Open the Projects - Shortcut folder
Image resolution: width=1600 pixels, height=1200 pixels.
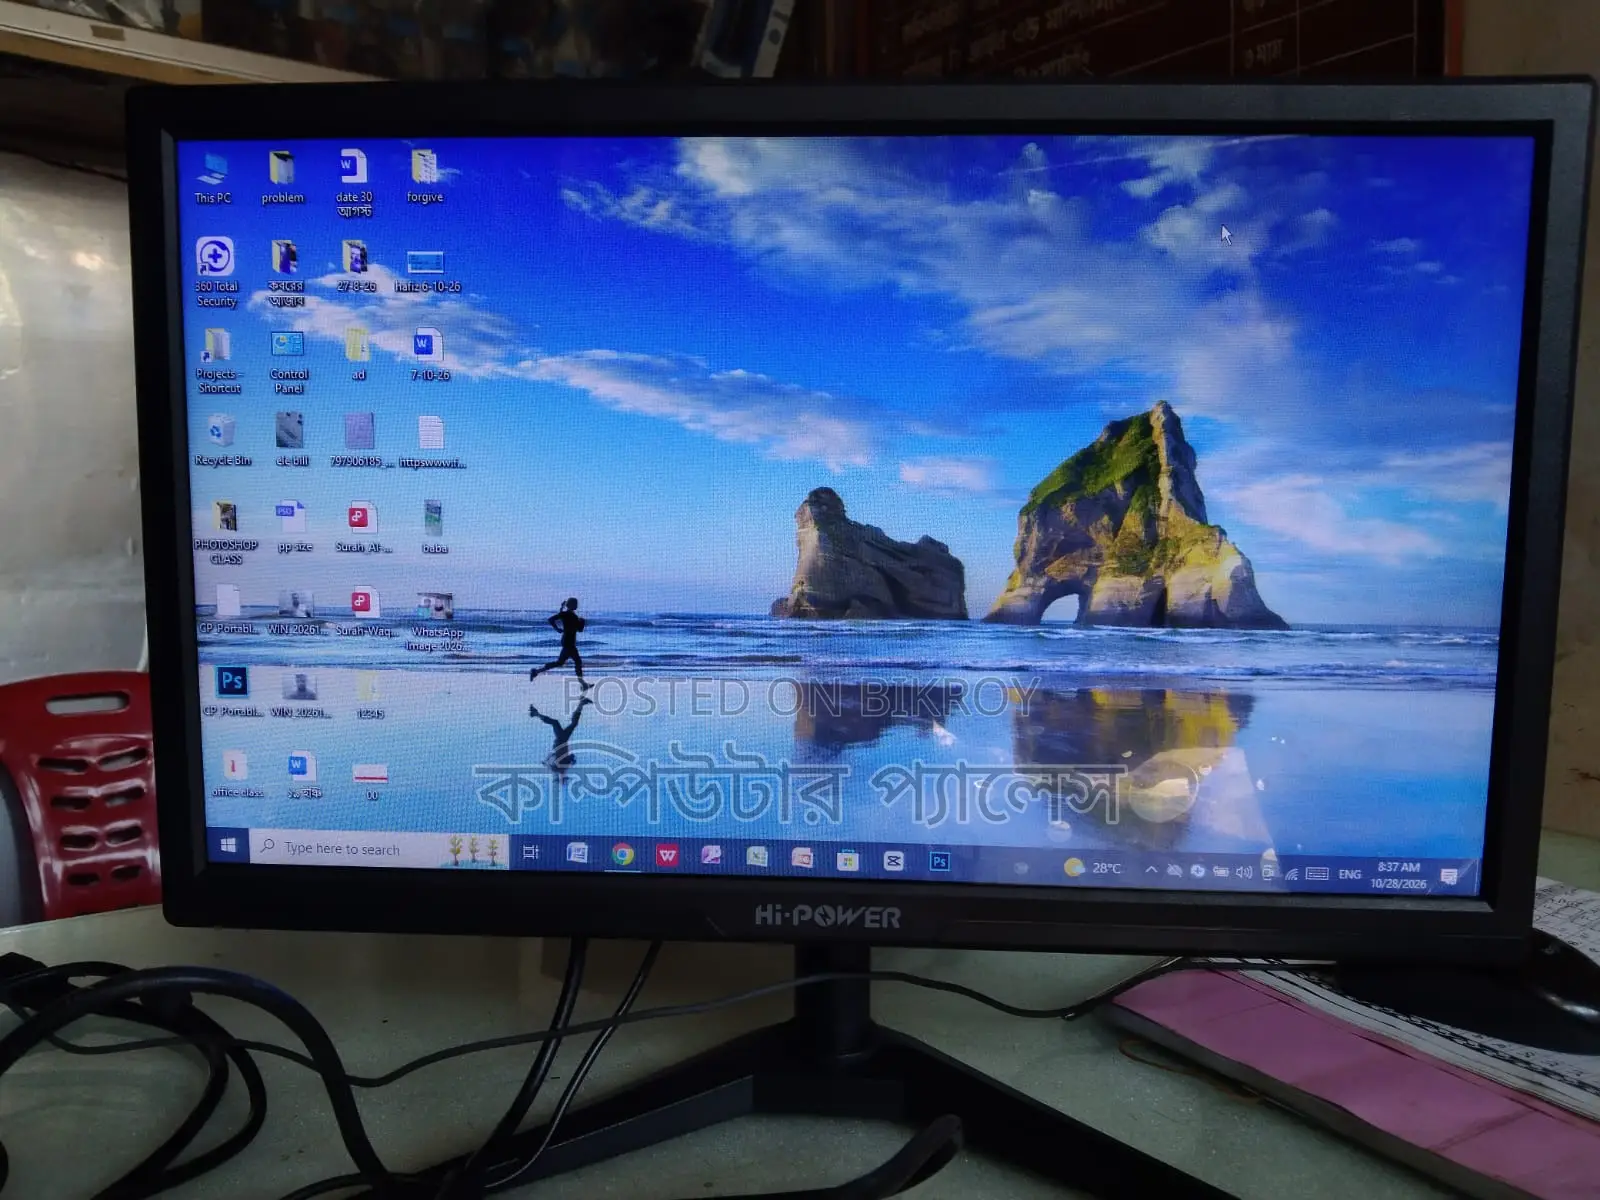pos(219,360)
